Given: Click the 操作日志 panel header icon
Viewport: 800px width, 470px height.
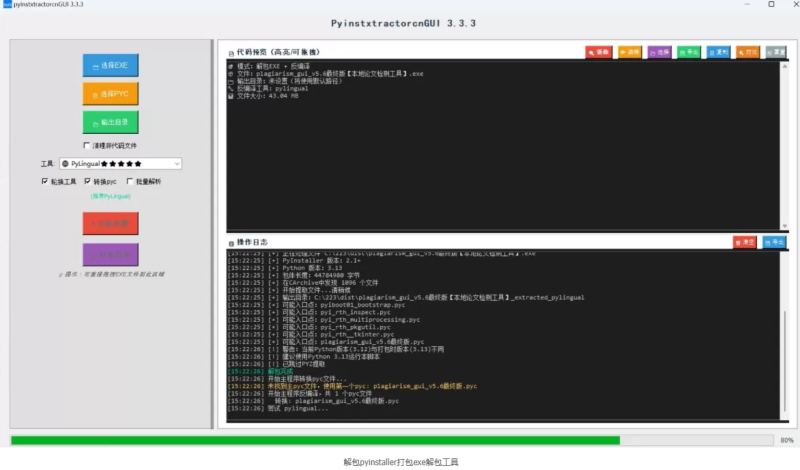Looking at the screenshot, I should [231, 243].
